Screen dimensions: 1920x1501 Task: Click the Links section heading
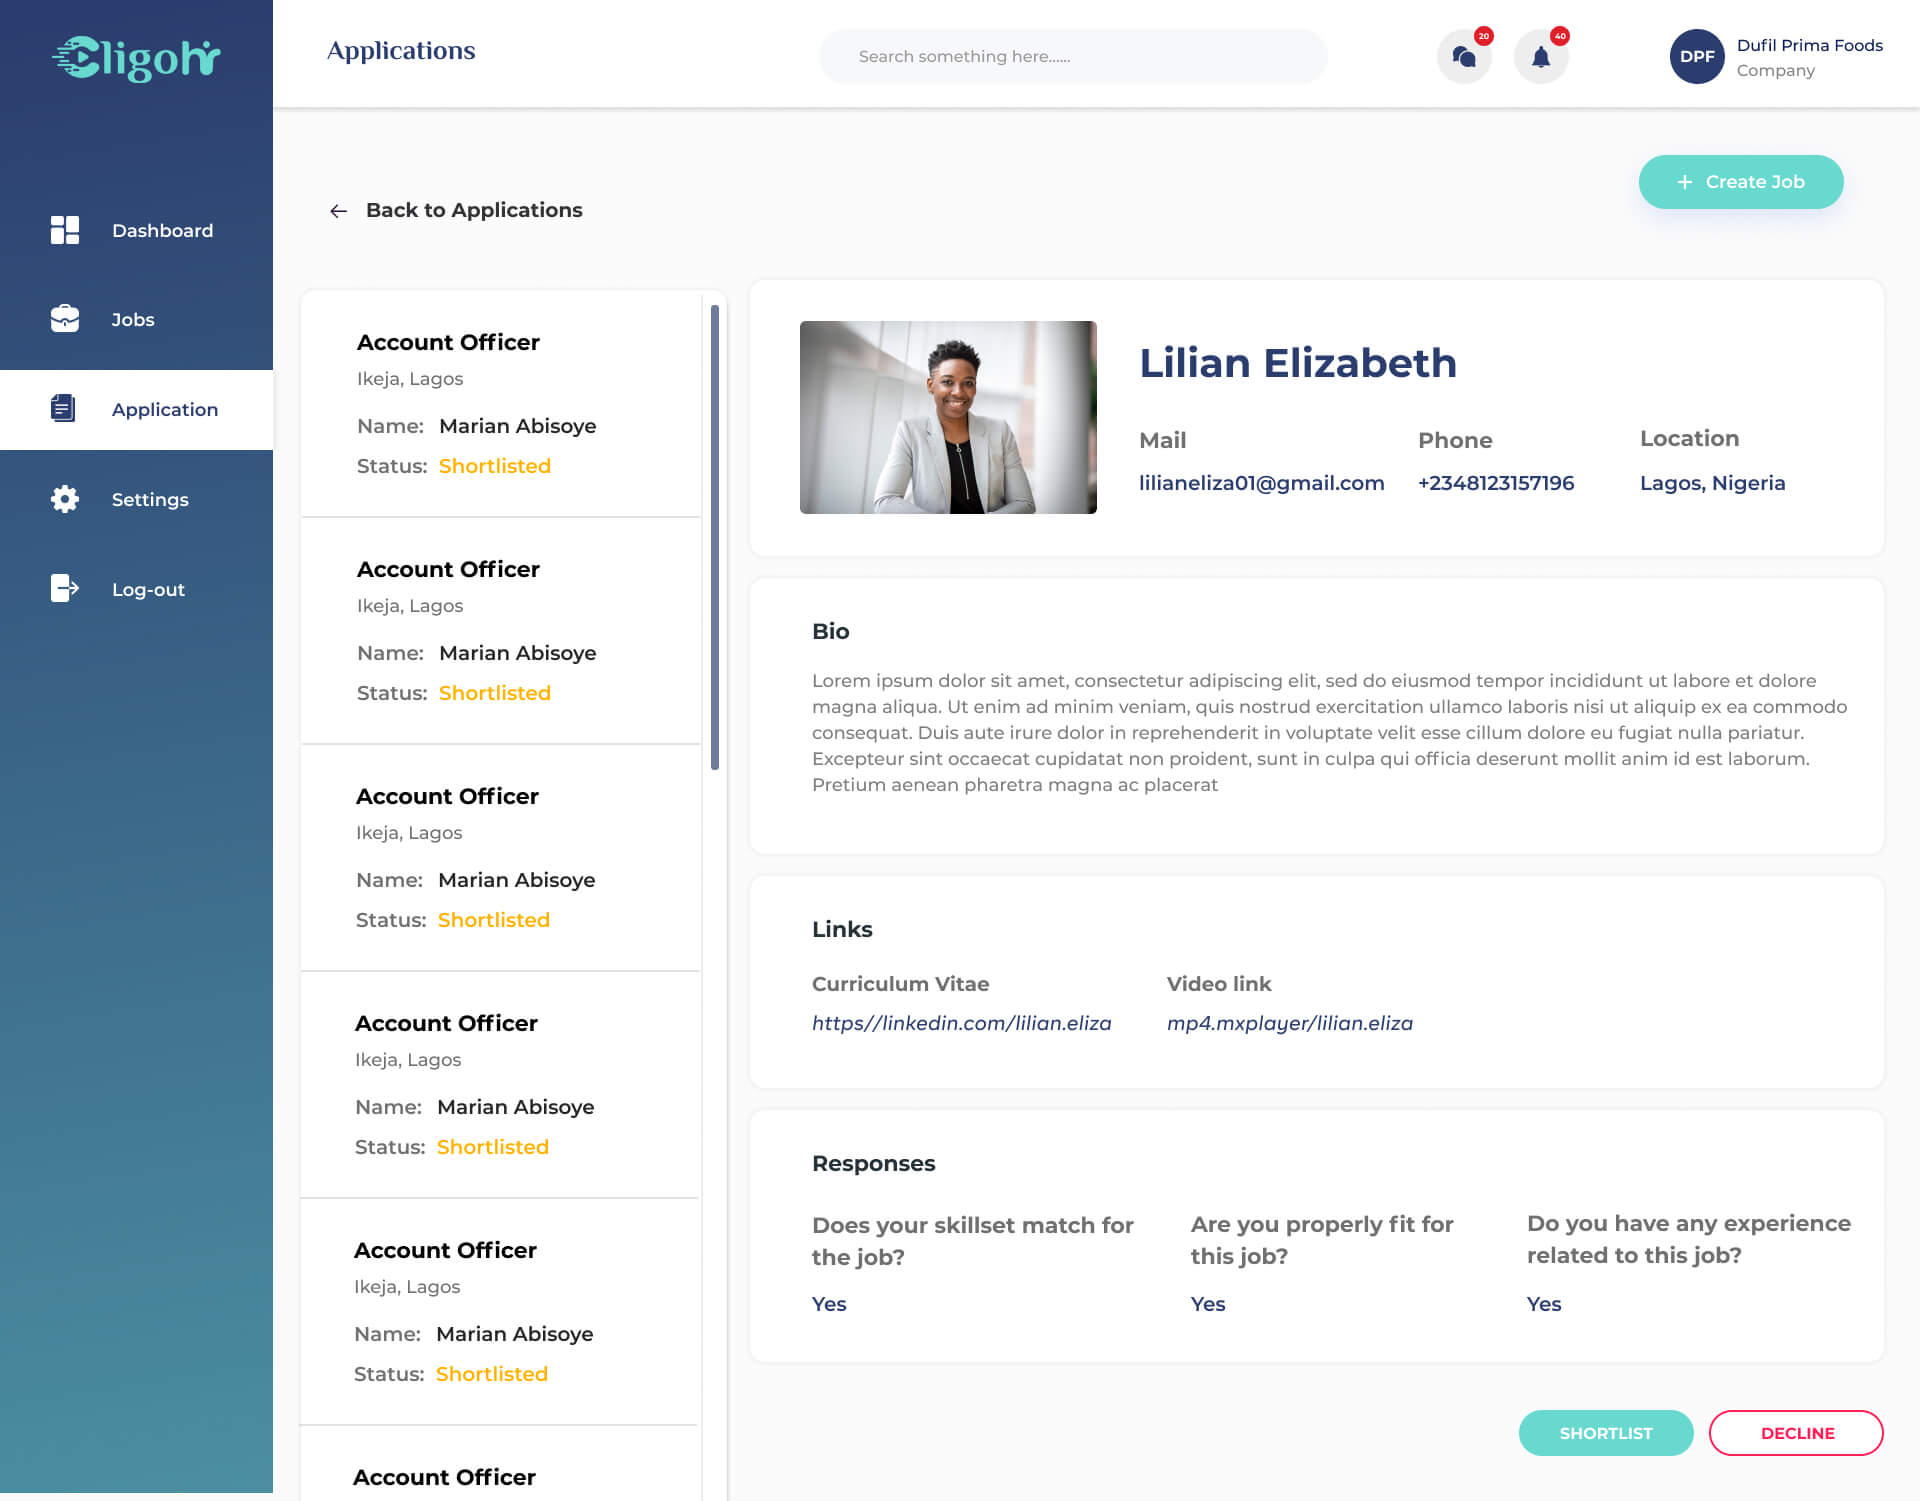pos(842,929)
